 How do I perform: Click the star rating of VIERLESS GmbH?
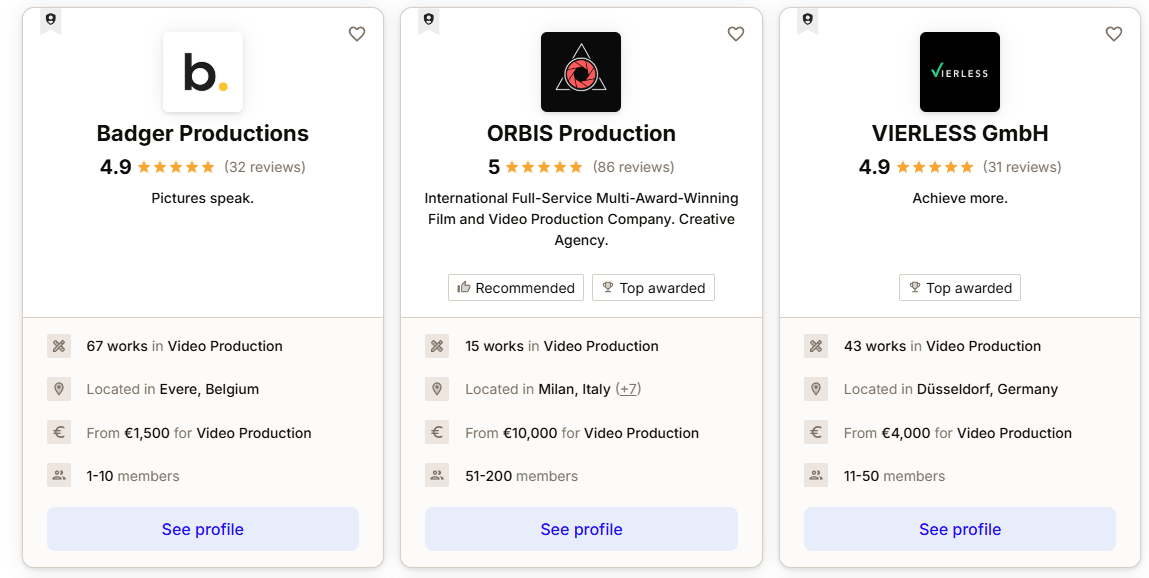click(935, 167)
